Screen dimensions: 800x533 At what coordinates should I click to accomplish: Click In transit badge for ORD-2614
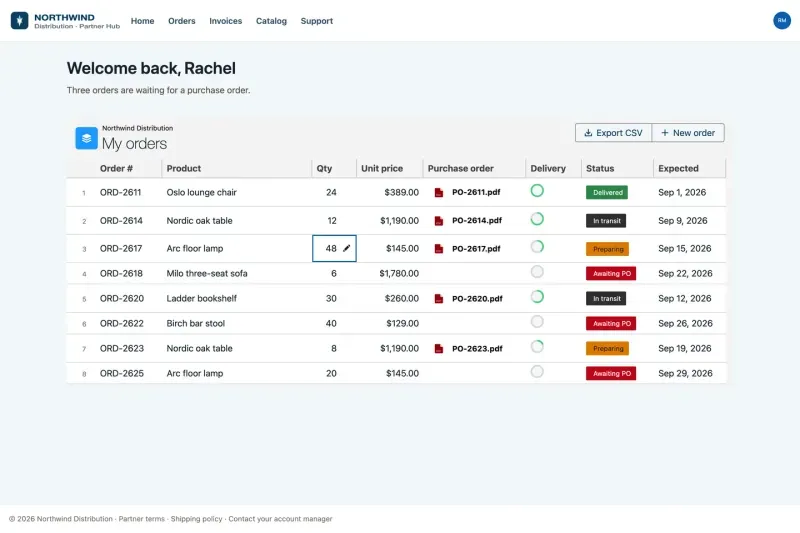pyautogui.click(x=606, y=220)
